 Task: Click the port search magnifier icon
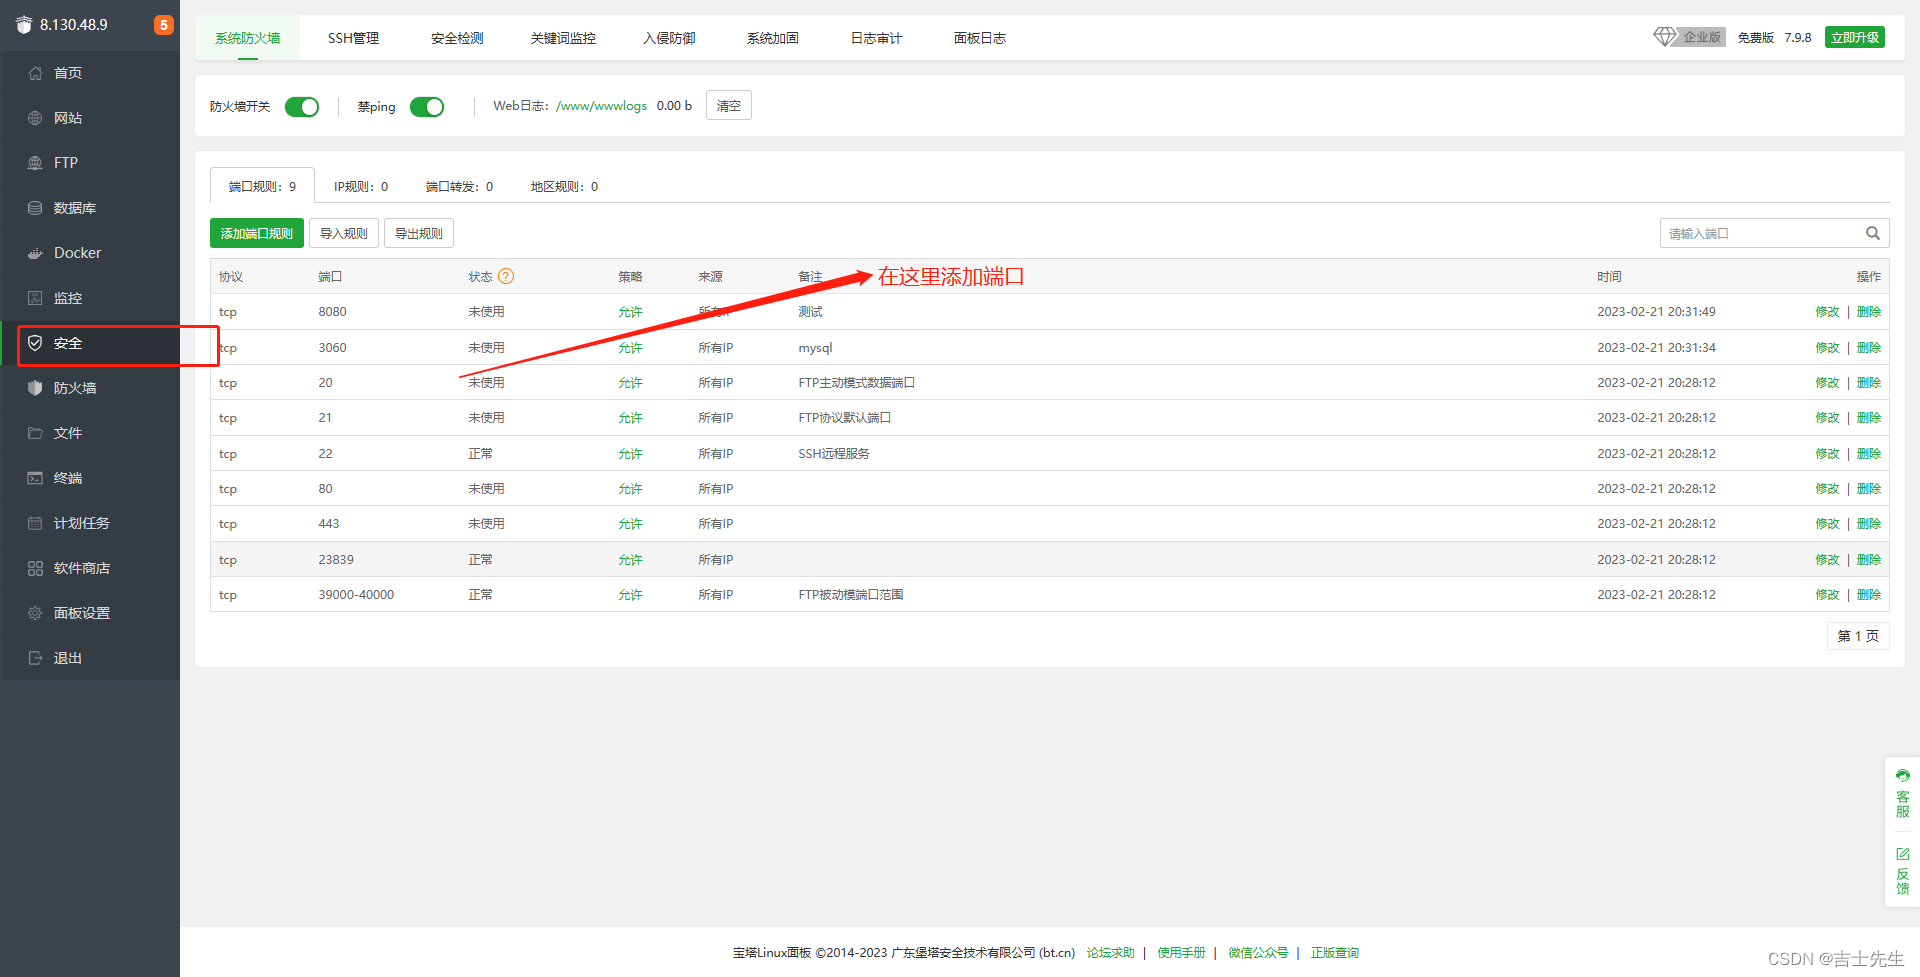(1873, 233)
